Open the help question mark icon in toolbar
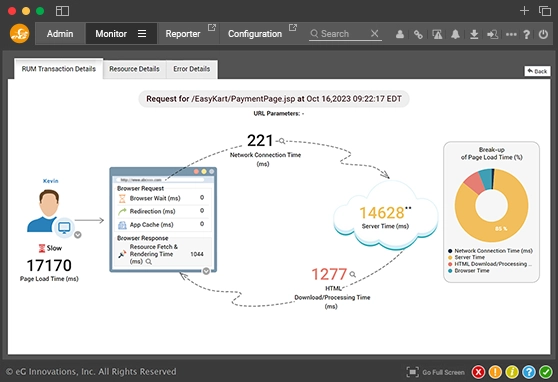The image size is (558, 382). coord(527,34)
